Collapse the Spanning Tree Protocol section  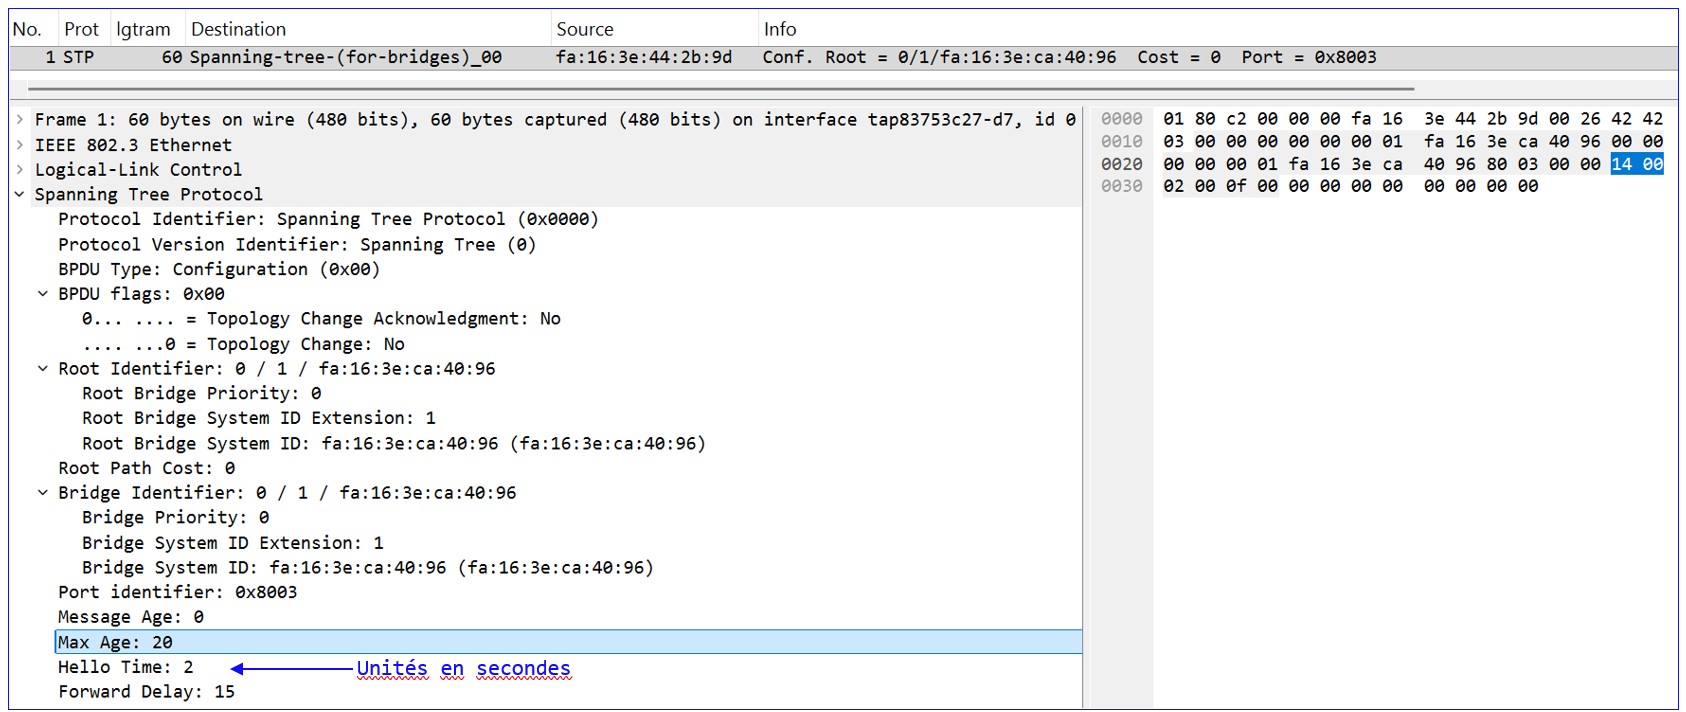tap(20, 194)
